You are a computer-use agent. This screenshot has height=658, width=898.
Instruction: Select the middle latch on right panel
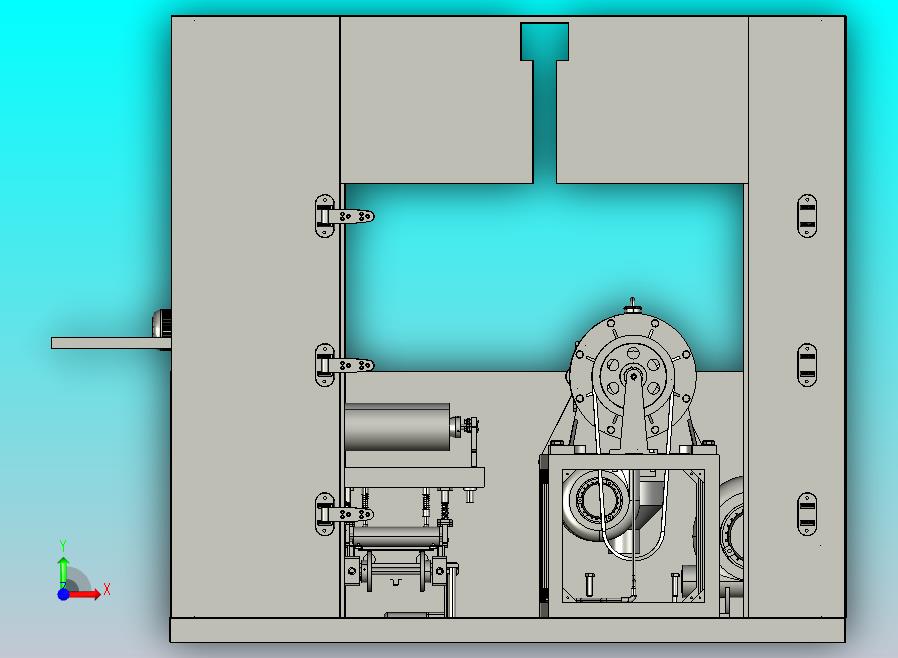pyautogui.click(x=807, y=365)
